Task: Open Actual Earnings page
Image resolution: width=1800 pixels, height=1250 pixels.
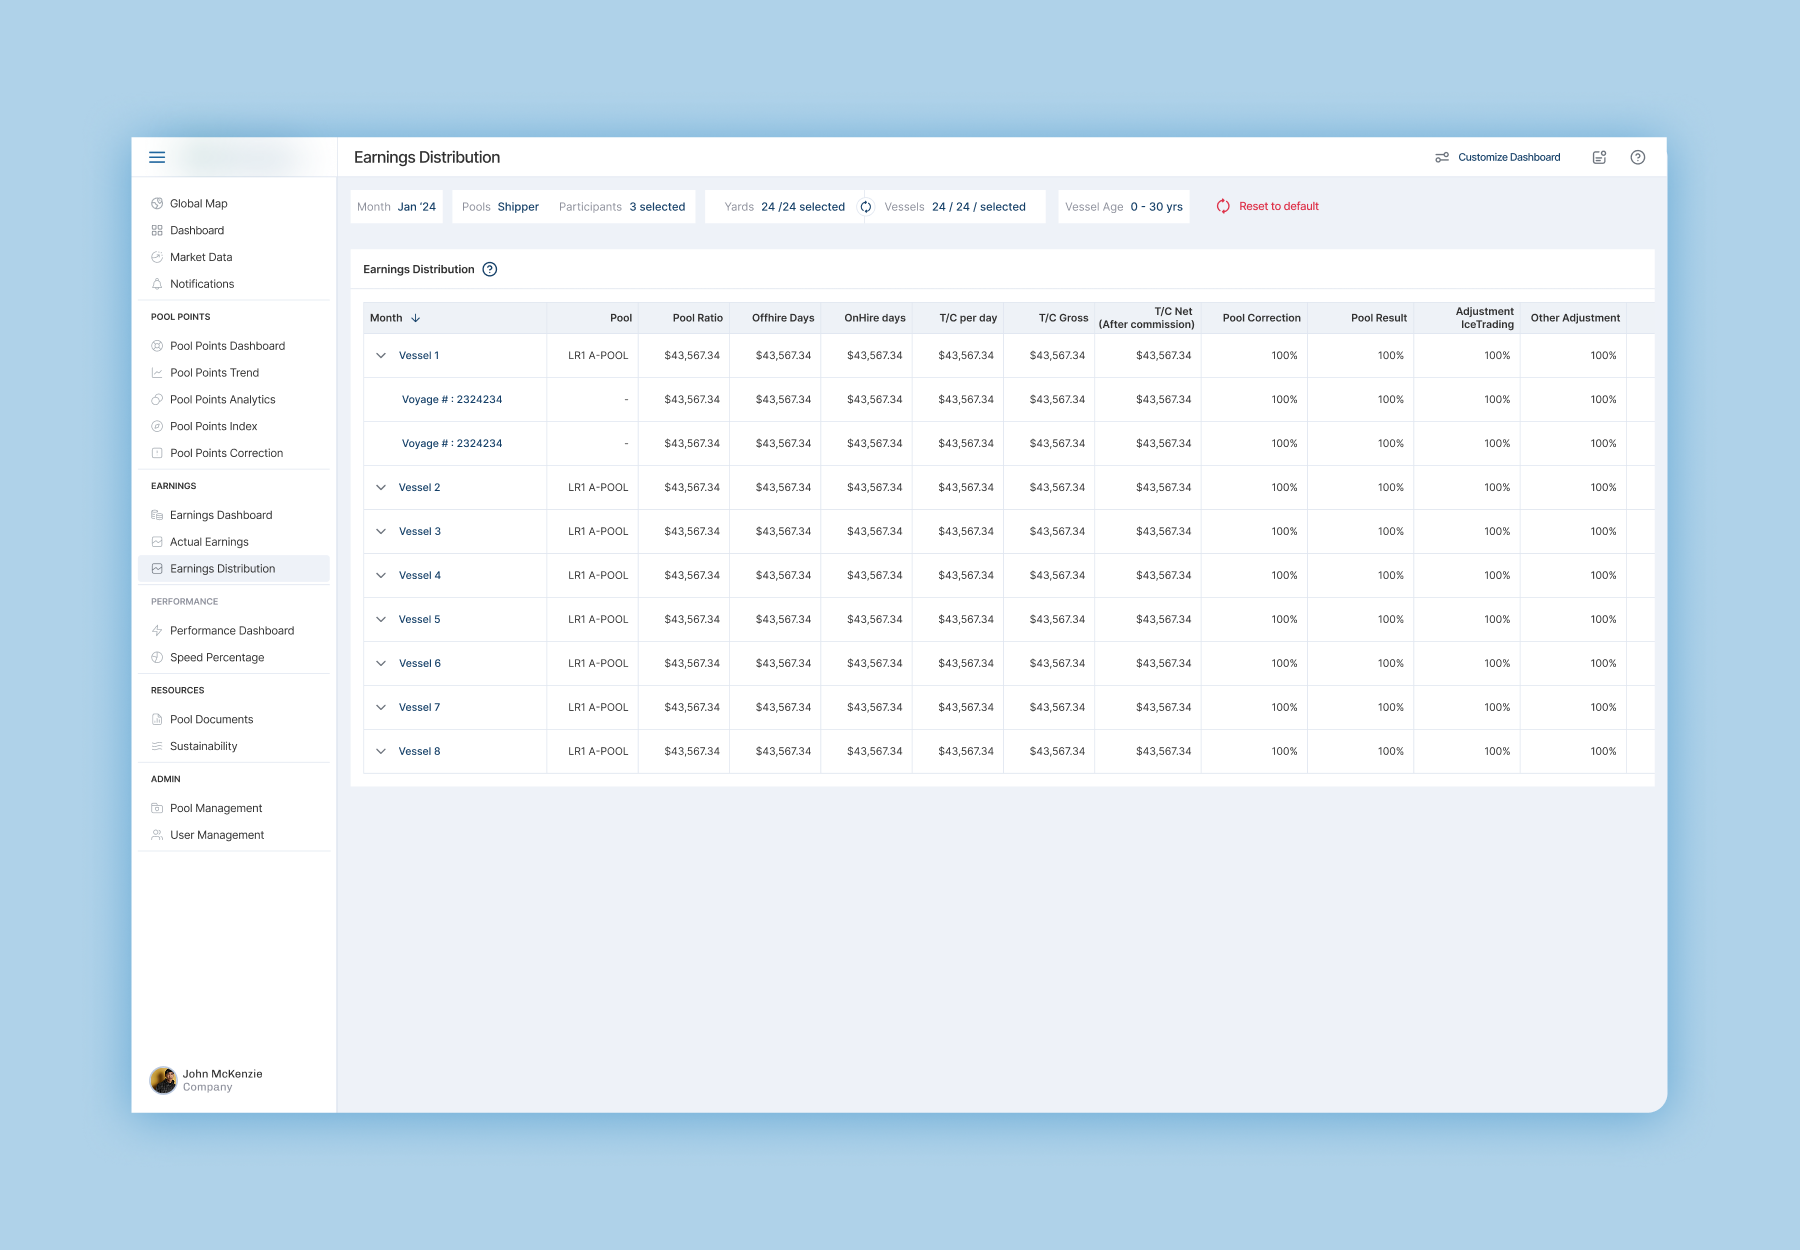Action: click(209, 542)
